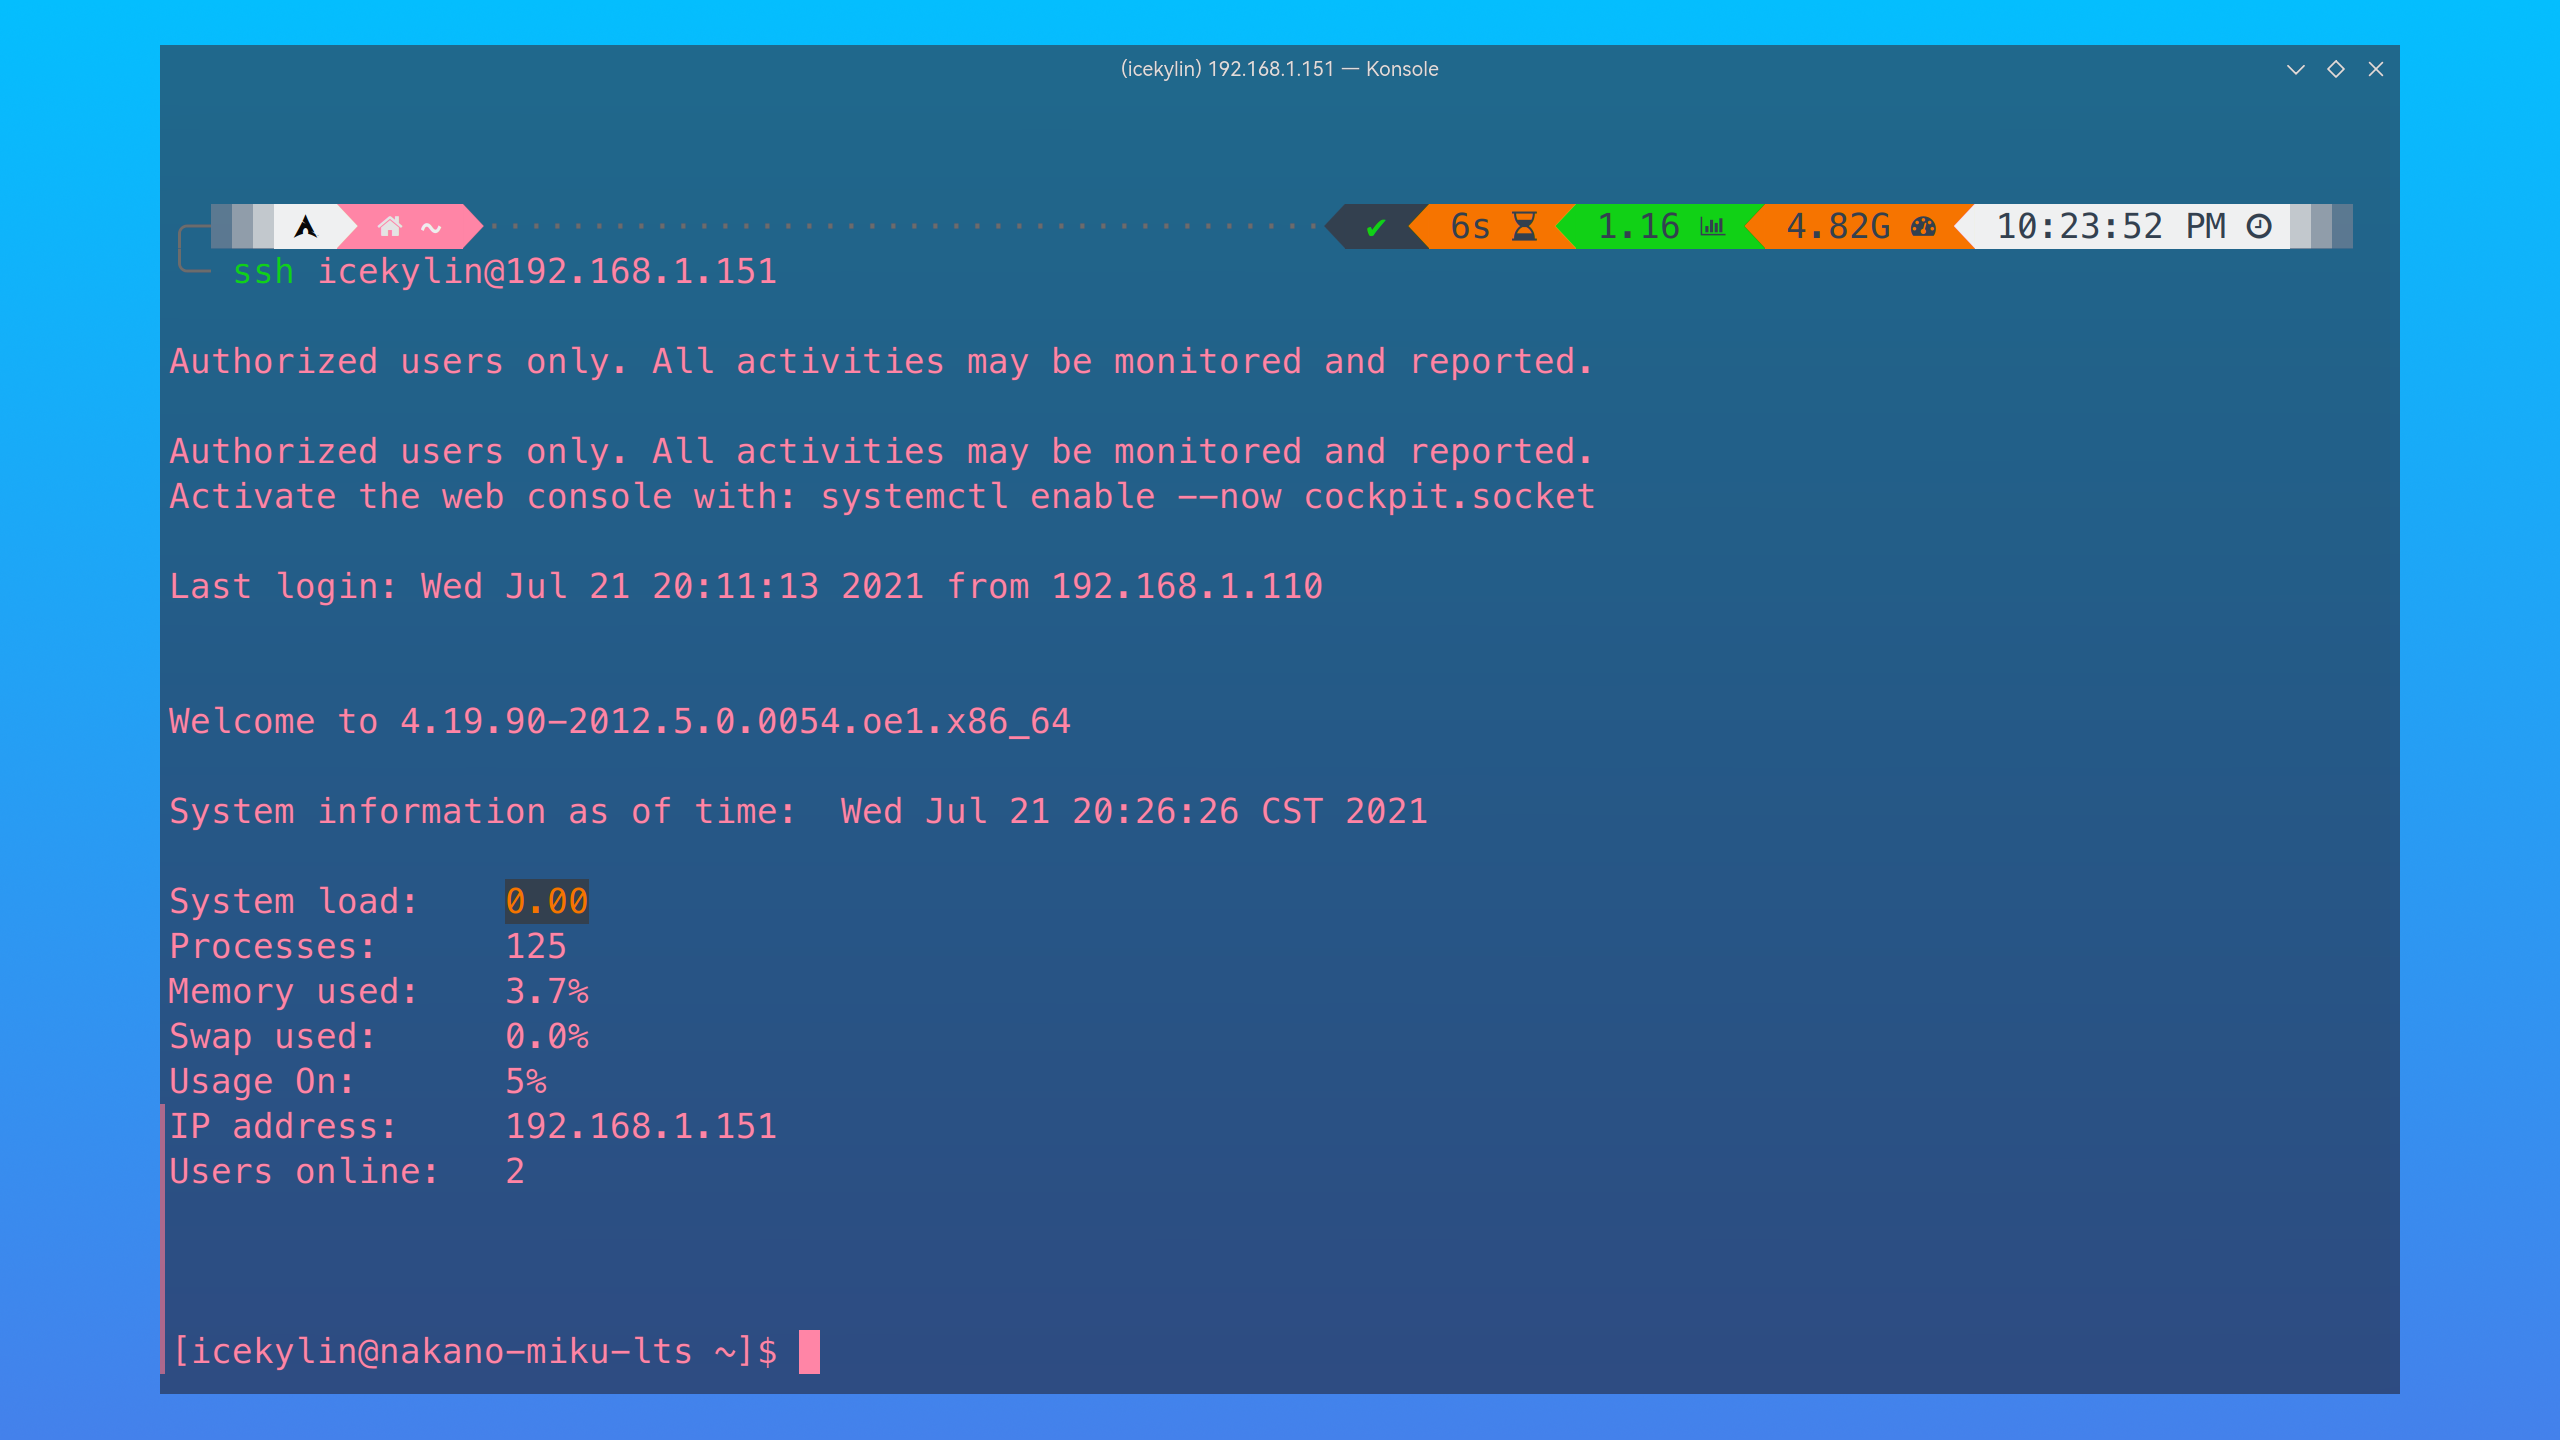The image size is (2560, 1440).
Task: Click the 'System load:' label
Action: click(x=293, y=902)
